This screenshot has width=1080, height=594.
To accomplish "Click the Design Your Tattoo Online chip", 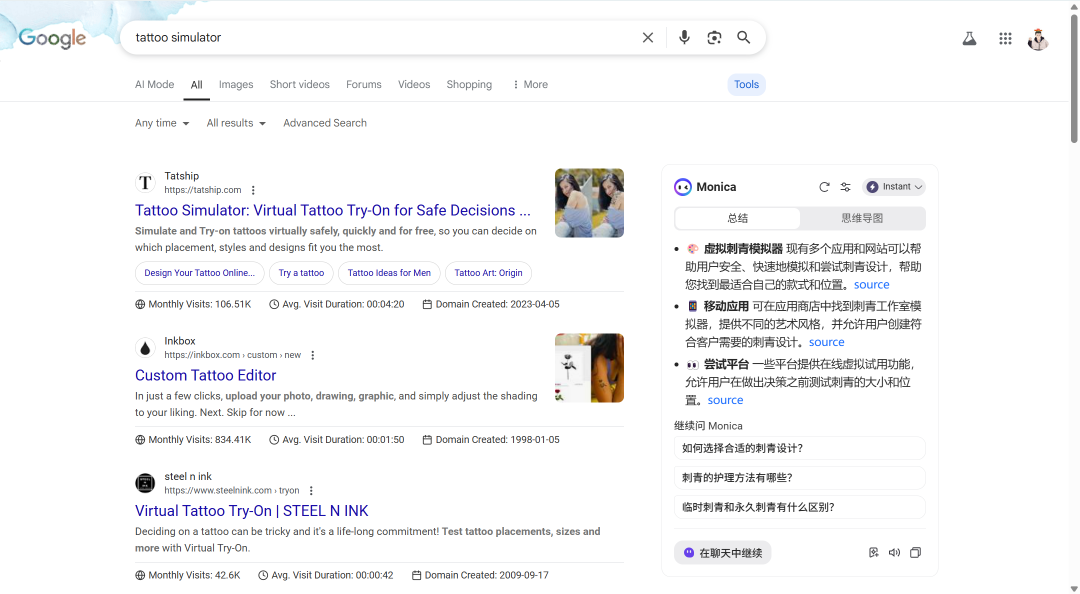I will [x=200, y=273].
